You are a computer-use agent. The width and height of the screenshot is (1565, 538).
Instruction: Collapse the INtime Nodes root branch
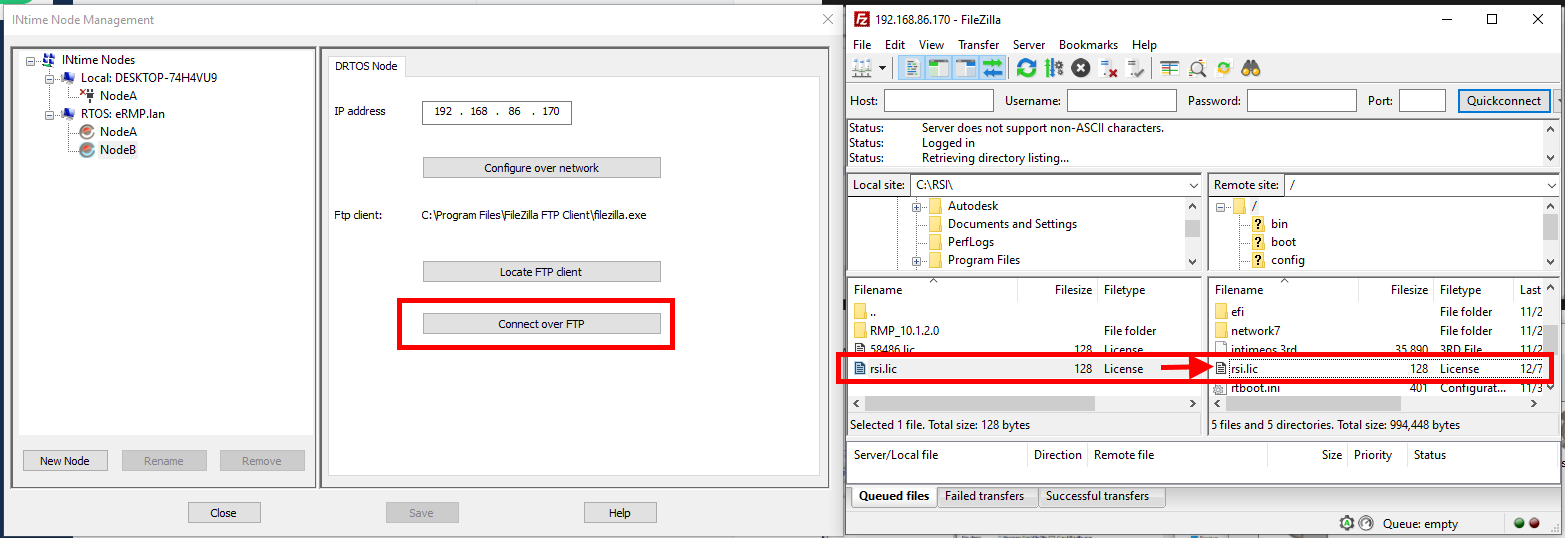(31, 60)
